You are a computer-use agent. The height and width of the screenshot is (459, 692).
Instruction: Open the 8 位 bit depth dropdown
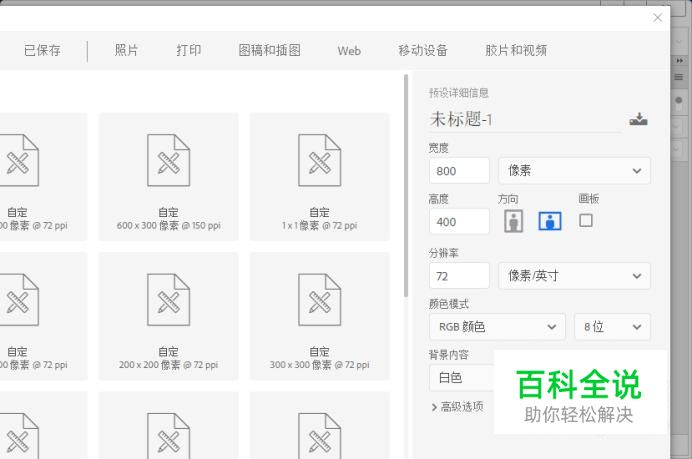(612, 327)
